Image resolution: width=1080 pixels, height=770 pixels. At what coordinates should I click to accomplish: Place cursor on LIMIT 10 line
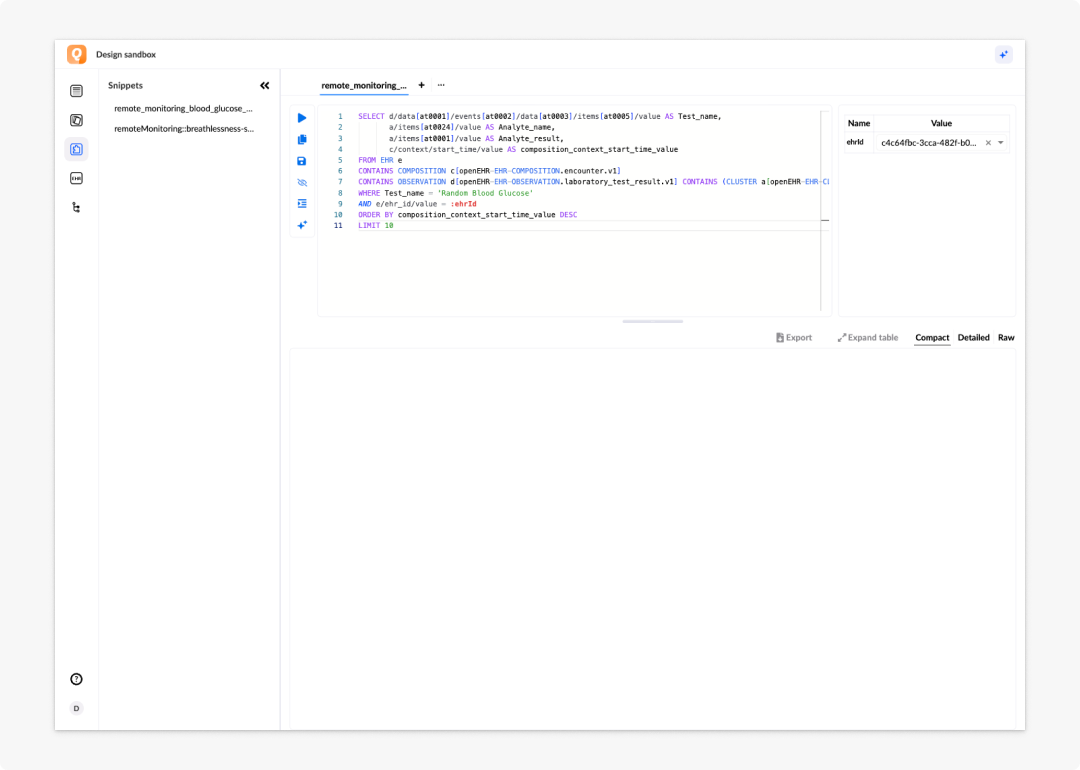[375, 226]
